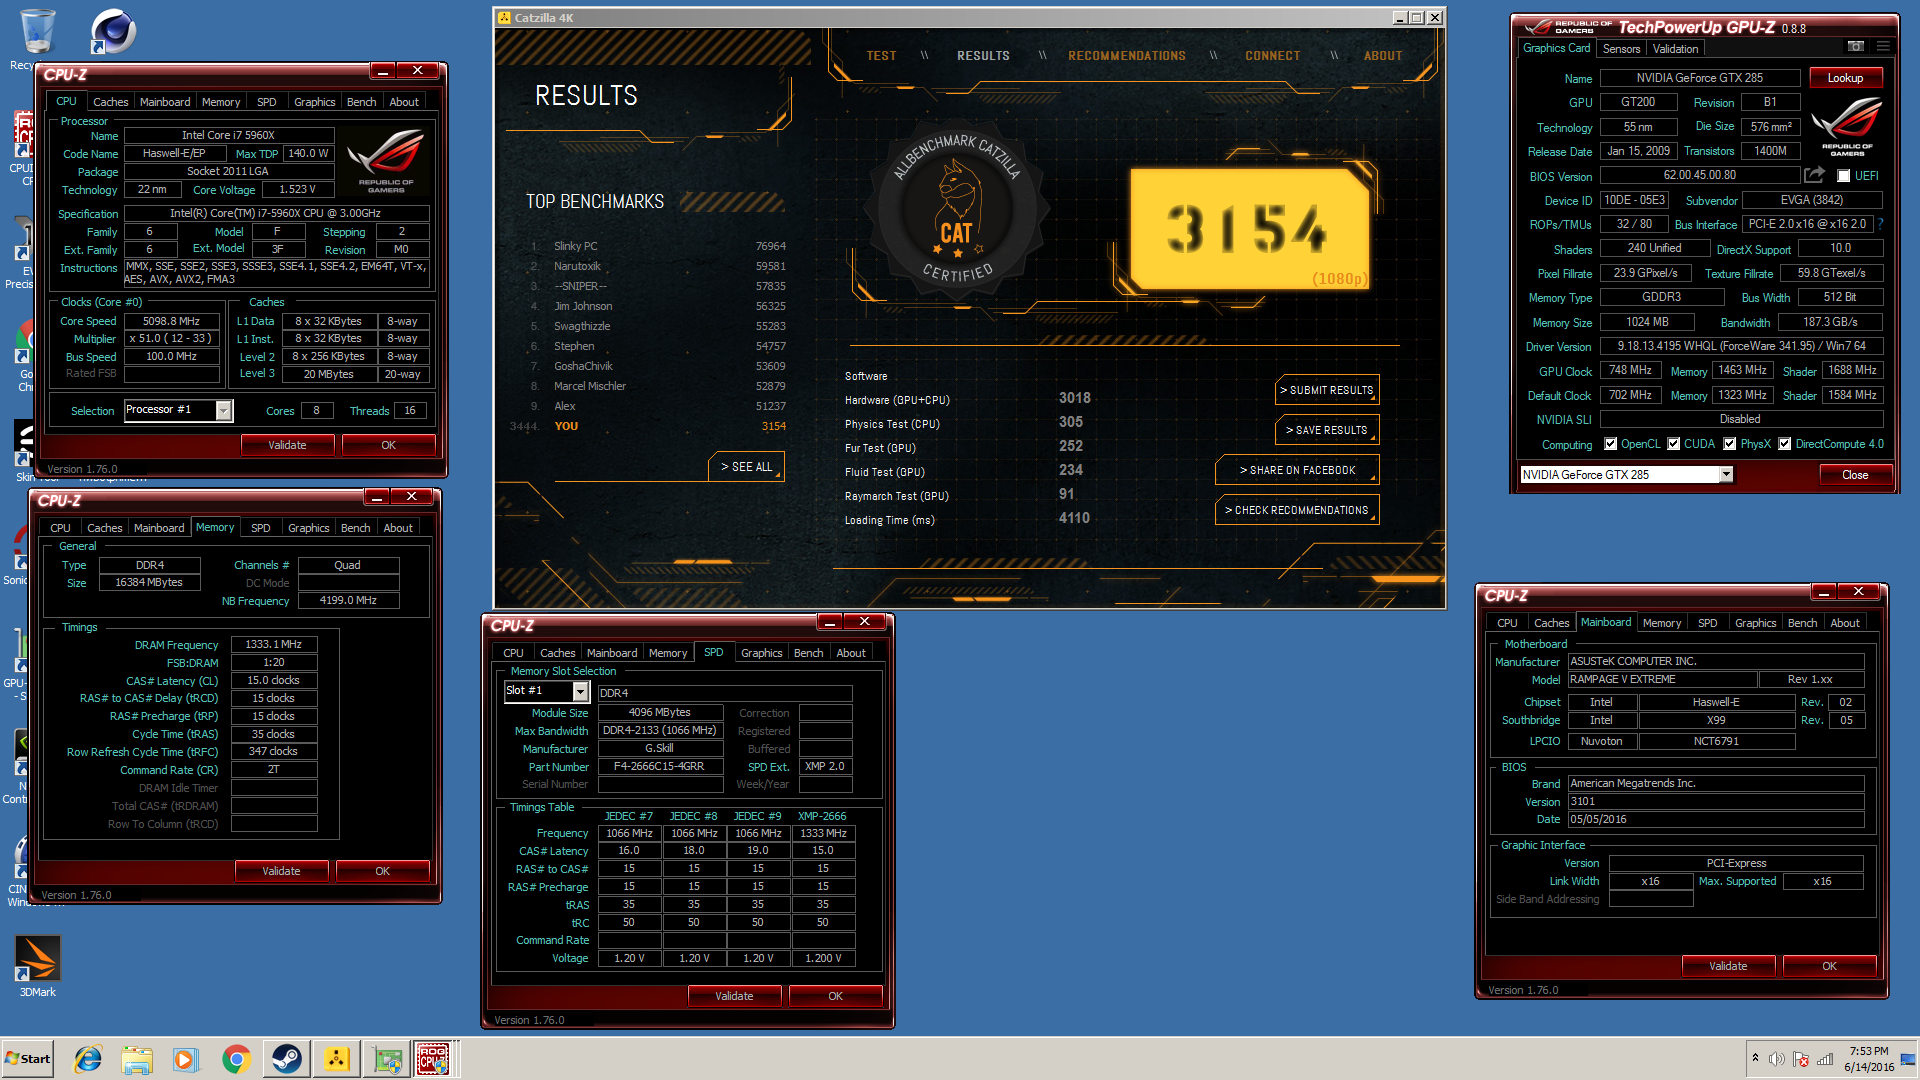Image resolution: width=1920 pixels, height=1080 pixels.
Task: Click the Bus Interface question mark in GPU-Z
Action: [1880, 224]
